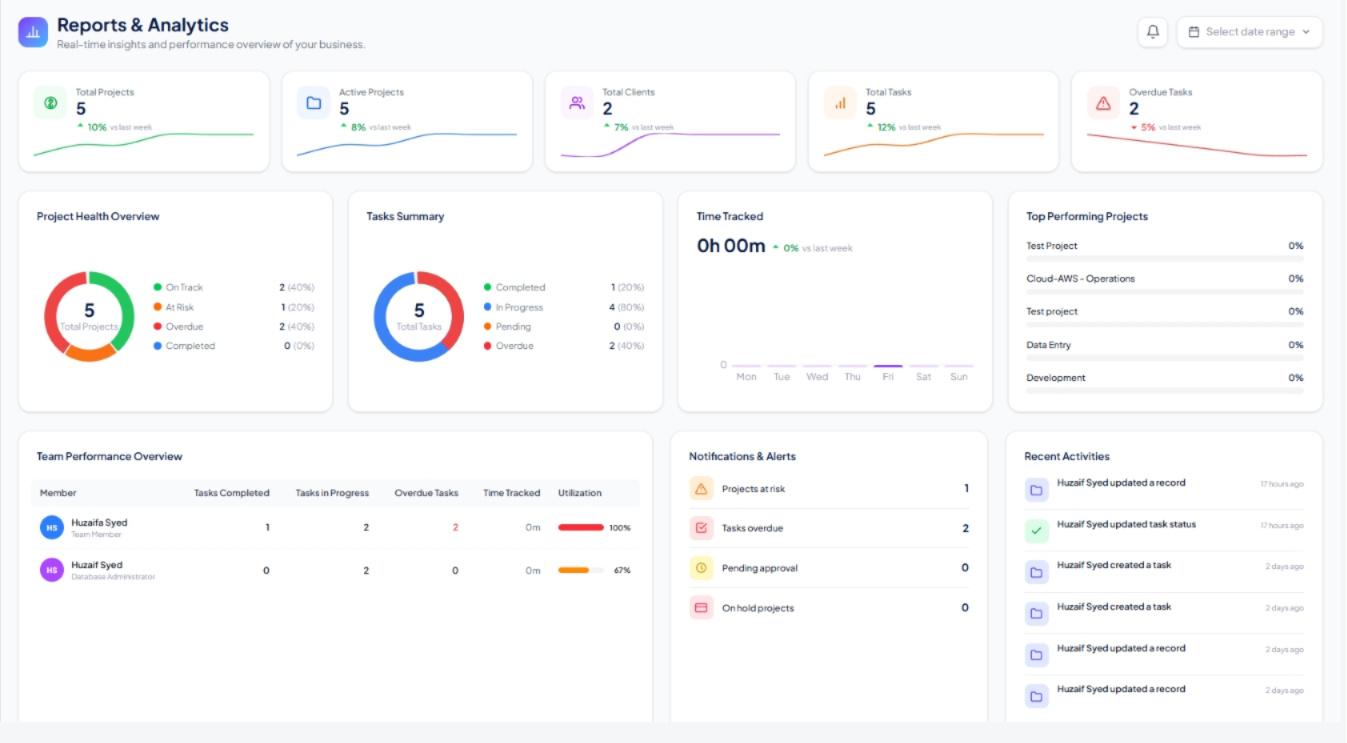
Task: Select the At Risk legend entry
Action: point(234,307)
